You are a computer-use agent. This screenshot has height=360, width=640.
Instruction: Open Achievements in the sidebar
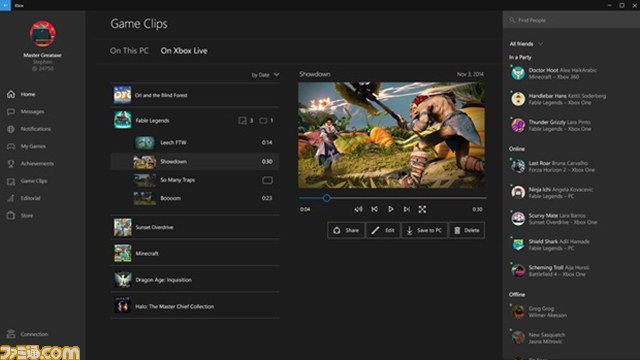tap(30, 164)
